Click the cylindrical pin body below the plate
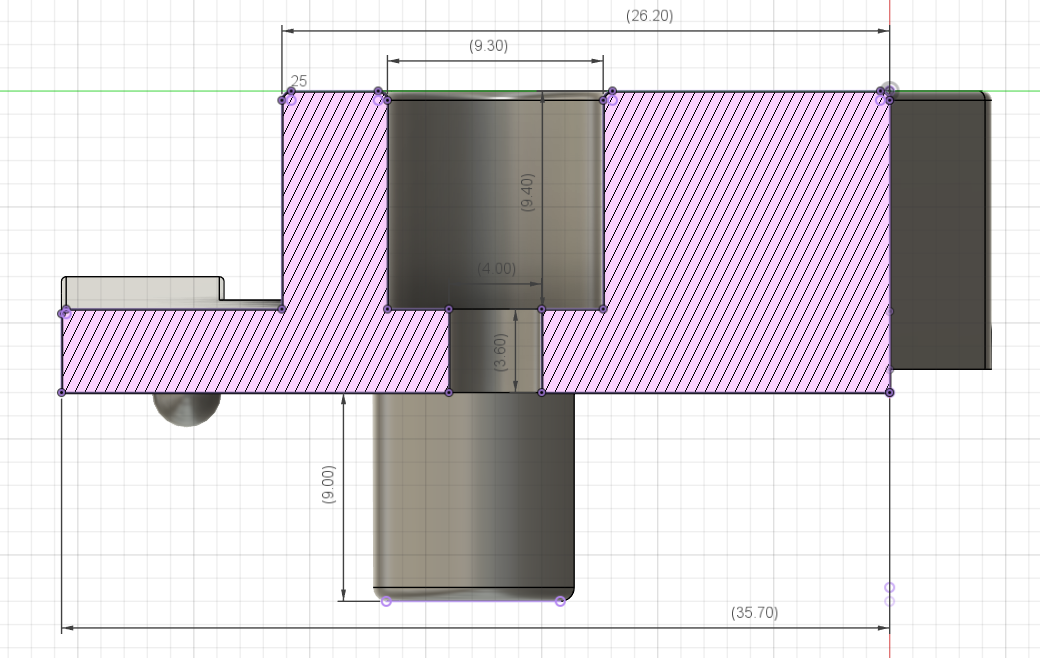Screen dimensions: 1040x658 click(x=474, y=494)
